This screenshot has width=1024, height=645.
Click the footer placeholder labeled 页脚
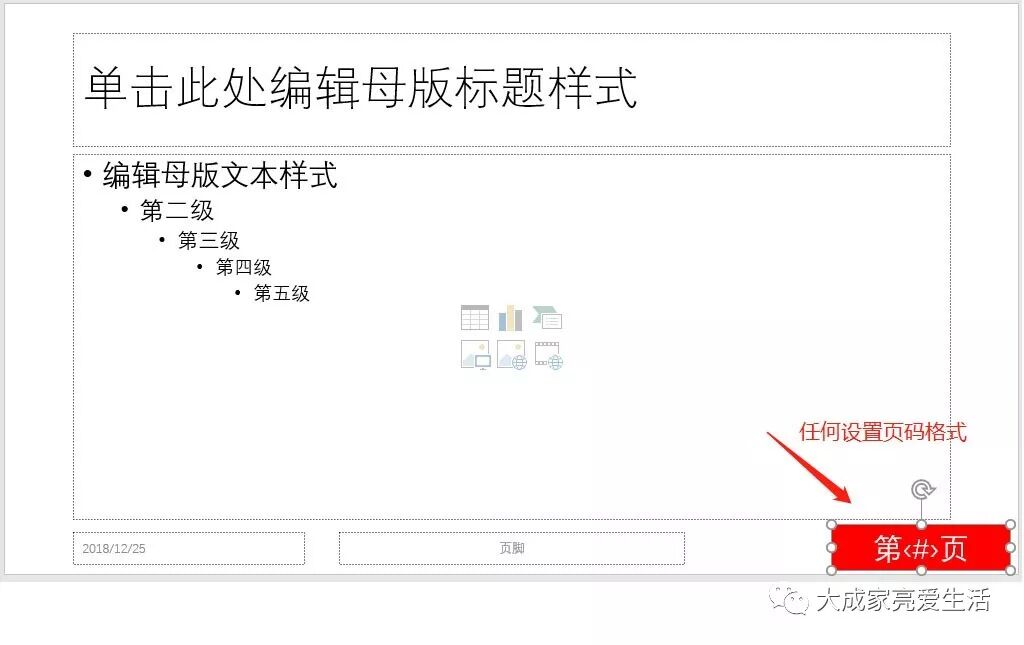tap(512, 548)
